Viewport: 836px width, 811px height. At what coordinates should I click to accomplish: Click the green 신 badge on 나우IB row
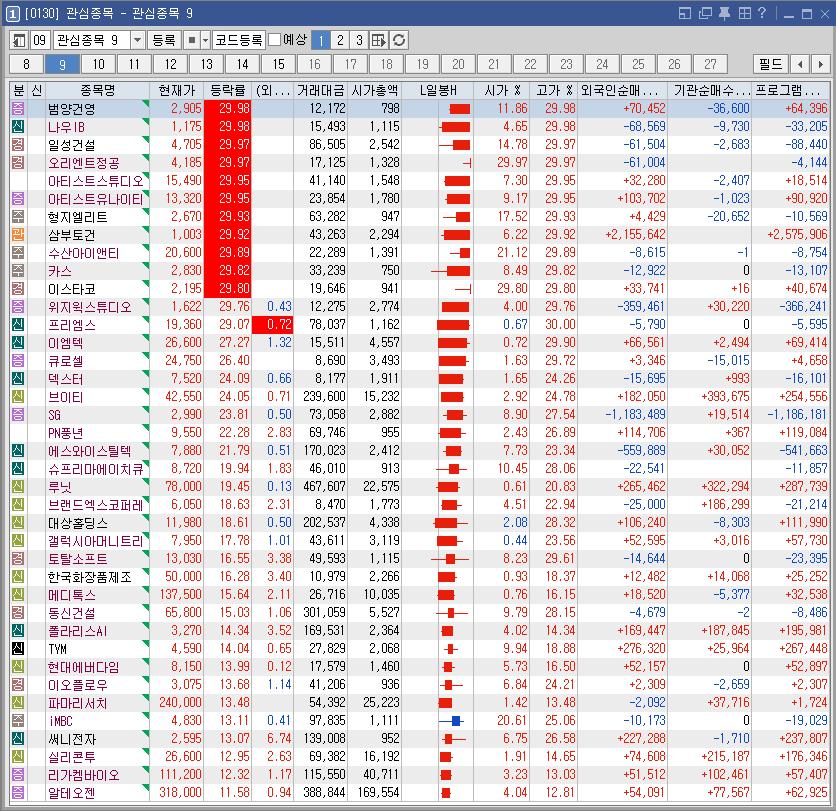coord(18,127)
